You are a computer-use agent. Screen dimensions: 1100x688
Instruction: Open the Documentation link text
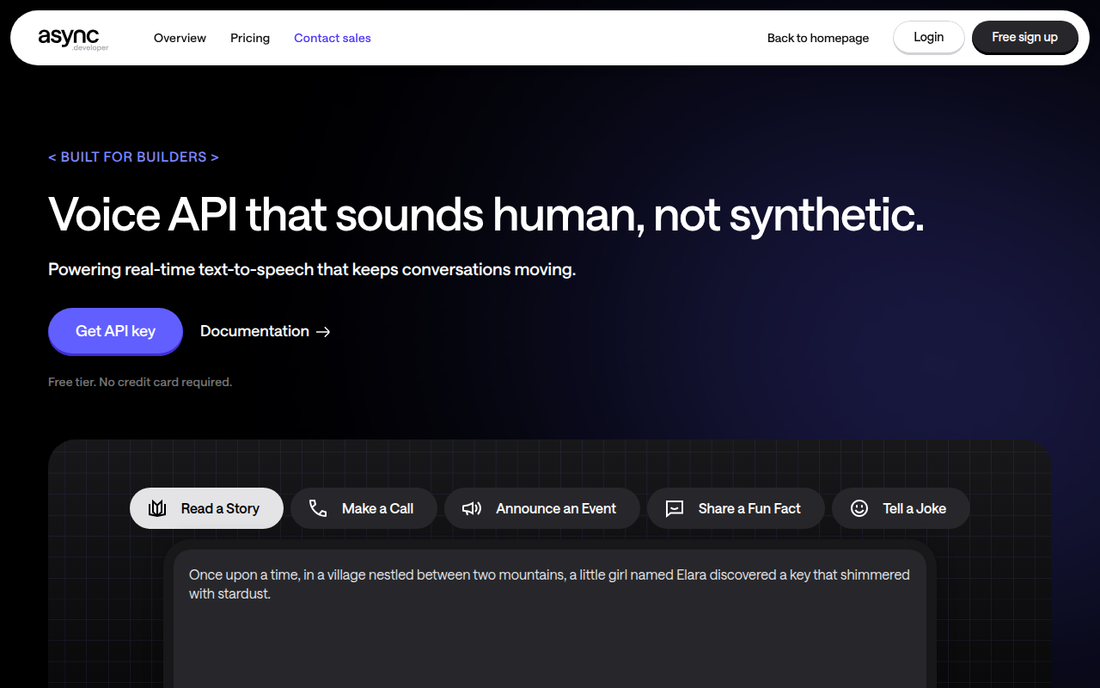(x=255, y=331)
